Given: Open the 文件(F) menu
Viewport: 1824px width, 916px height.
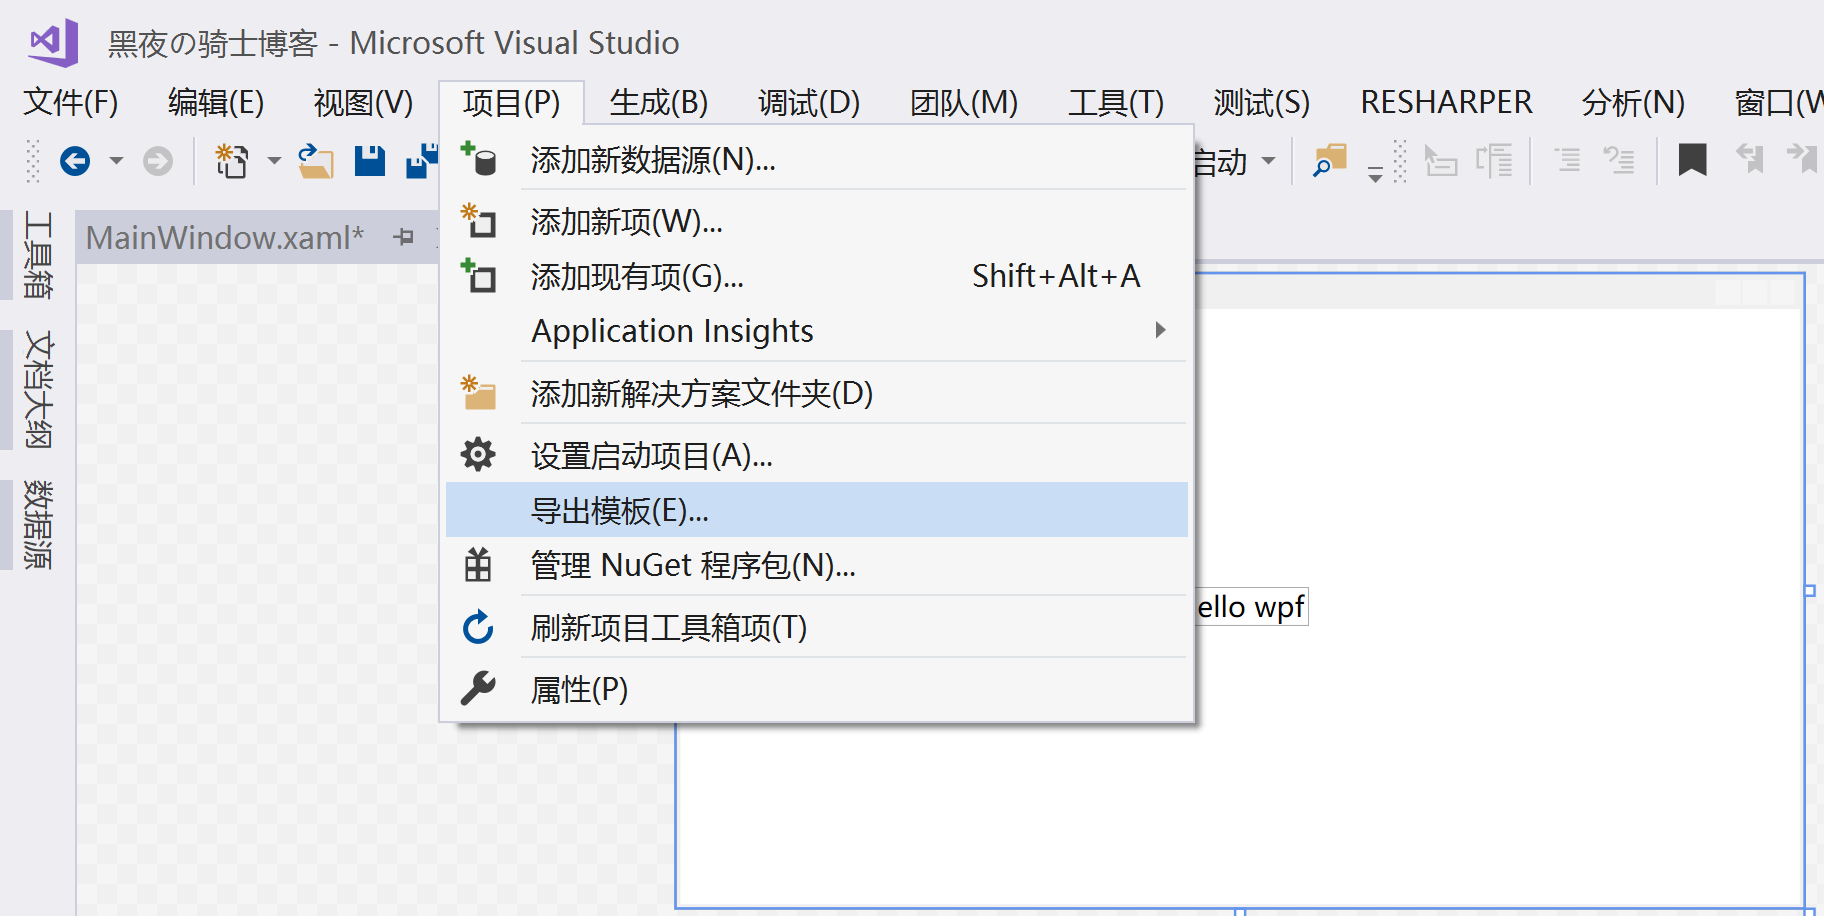Looking at the screenshot, I should 71,102.
